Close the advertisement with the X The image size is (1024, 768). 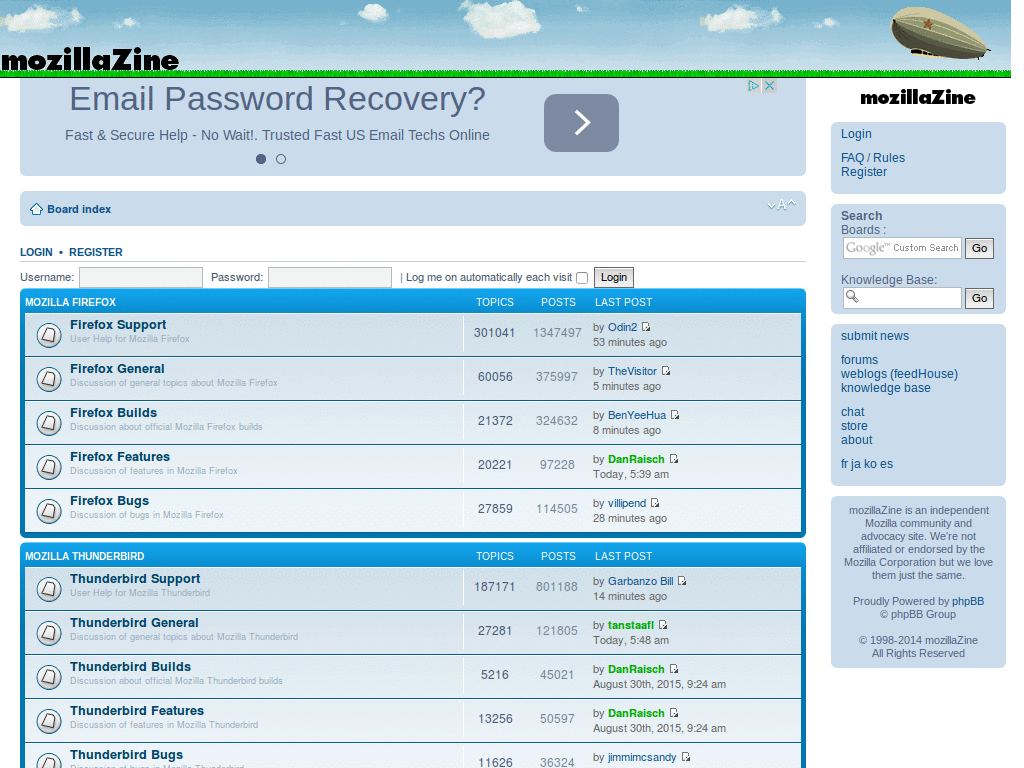point(768,86)
